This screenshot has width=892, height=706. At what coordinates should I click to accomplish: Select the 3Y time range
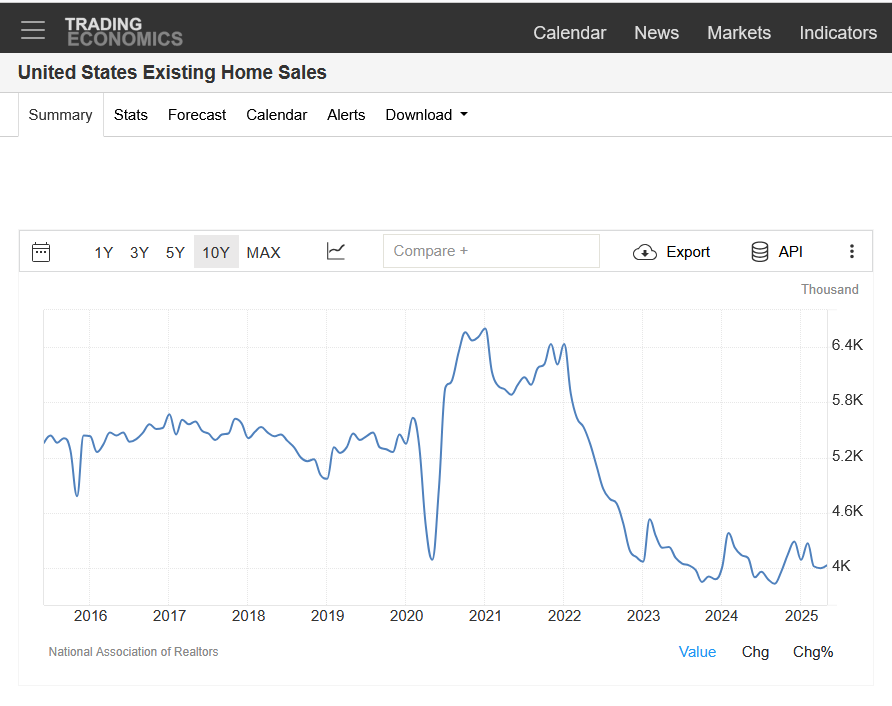click(x=139, y=253)
